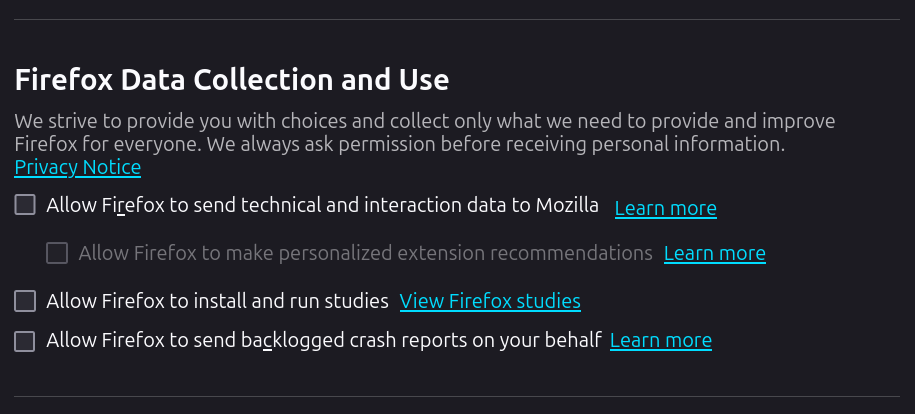Open the Privacy Notice link
The height and width of the screenshot is (414, 915).
77,167
